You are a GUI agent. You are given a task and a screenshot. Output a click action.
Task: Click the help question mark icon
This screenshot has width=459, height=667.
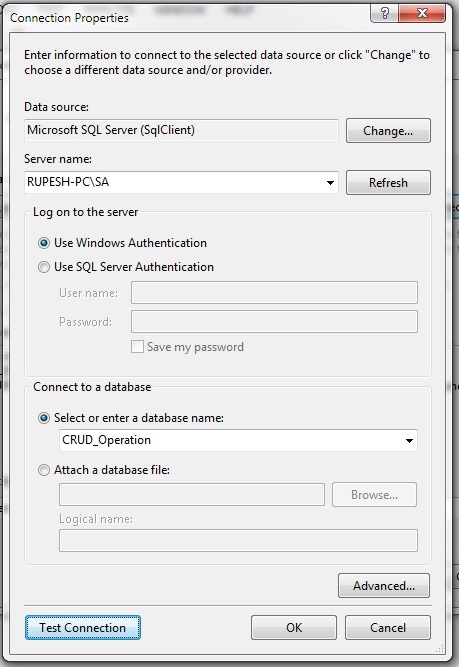pyautogui.click(x=385, y=14)
